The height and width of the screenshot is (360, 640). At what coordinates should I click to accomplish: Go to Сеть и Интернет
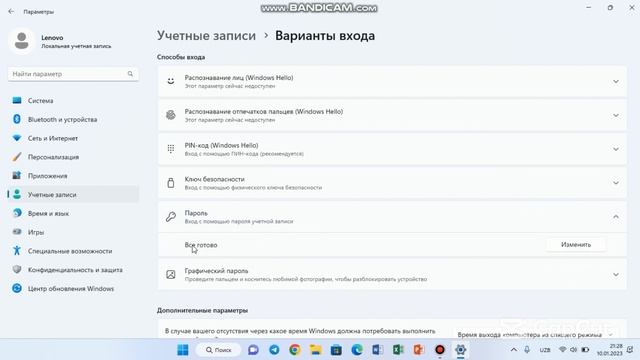pyautogui.click(x=73, y=138)
